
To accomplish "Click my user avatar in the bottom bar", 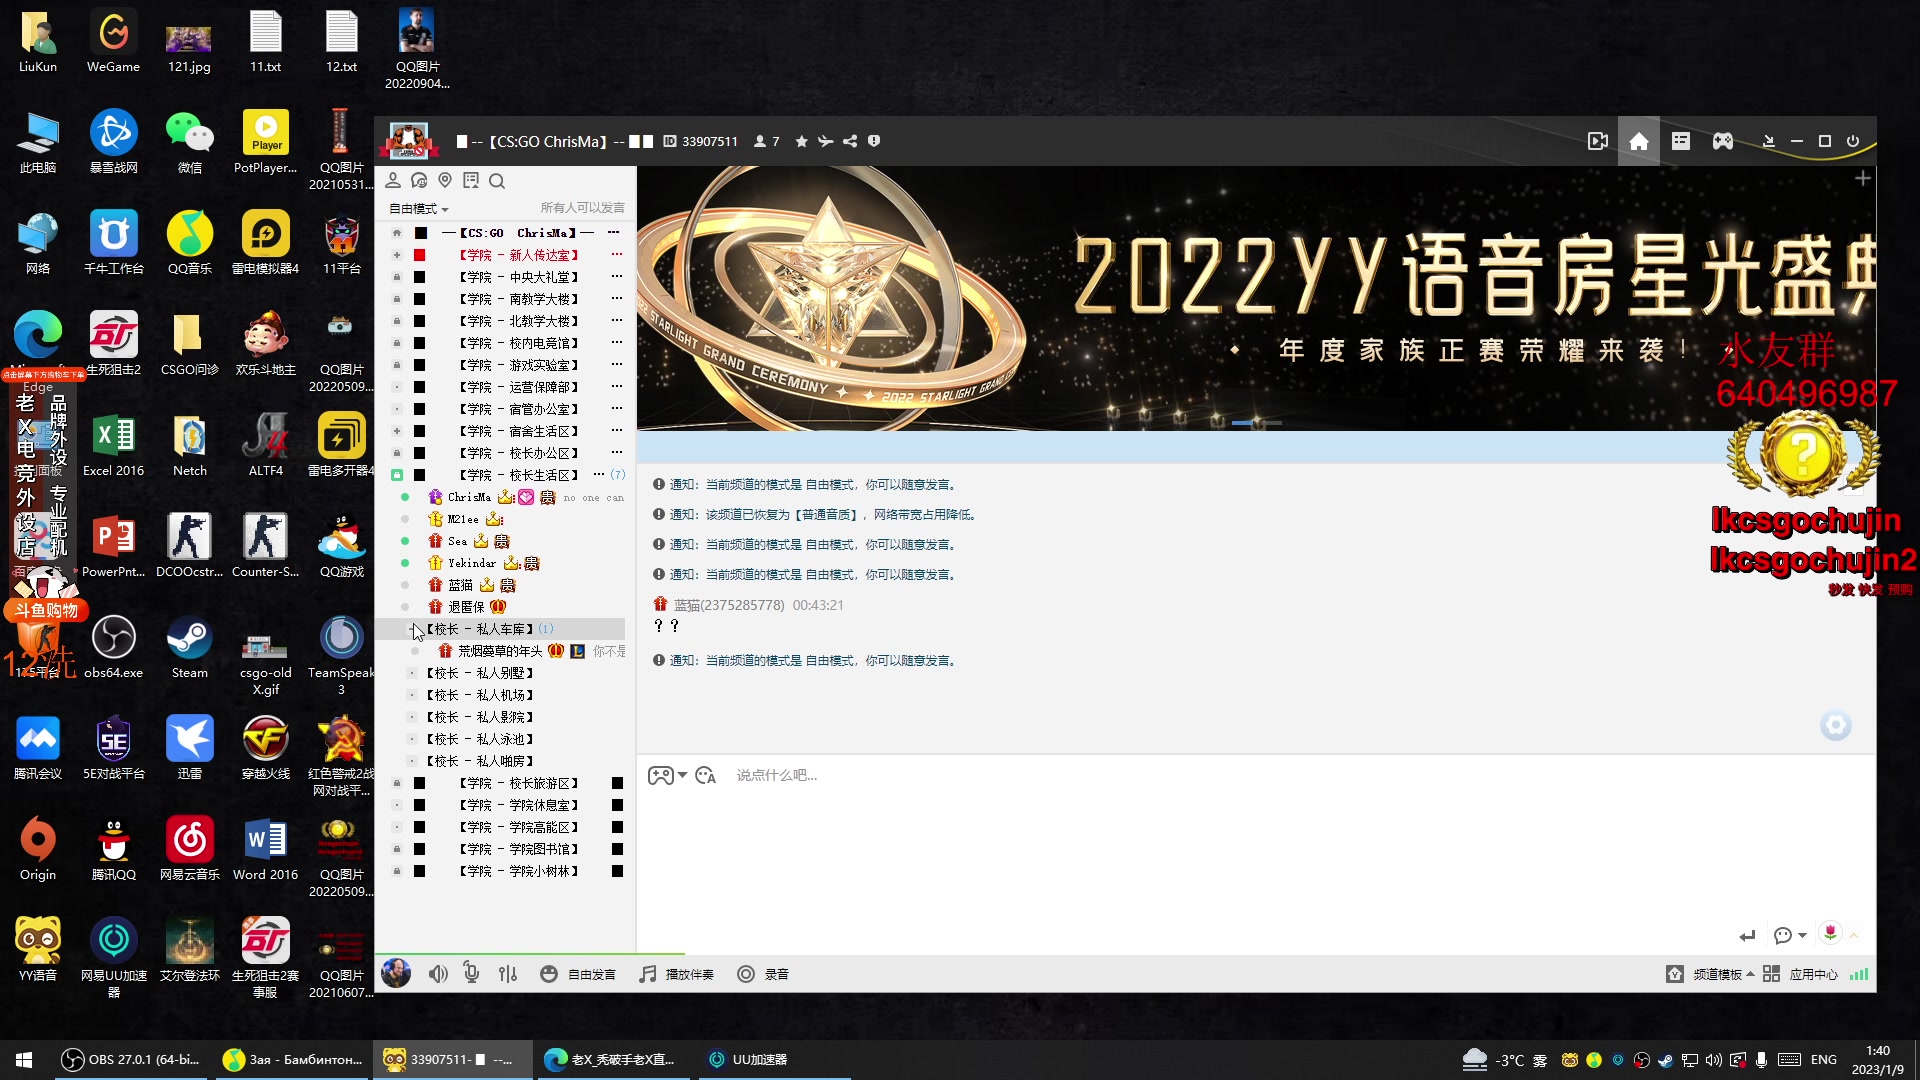I will tap(396, 973).
